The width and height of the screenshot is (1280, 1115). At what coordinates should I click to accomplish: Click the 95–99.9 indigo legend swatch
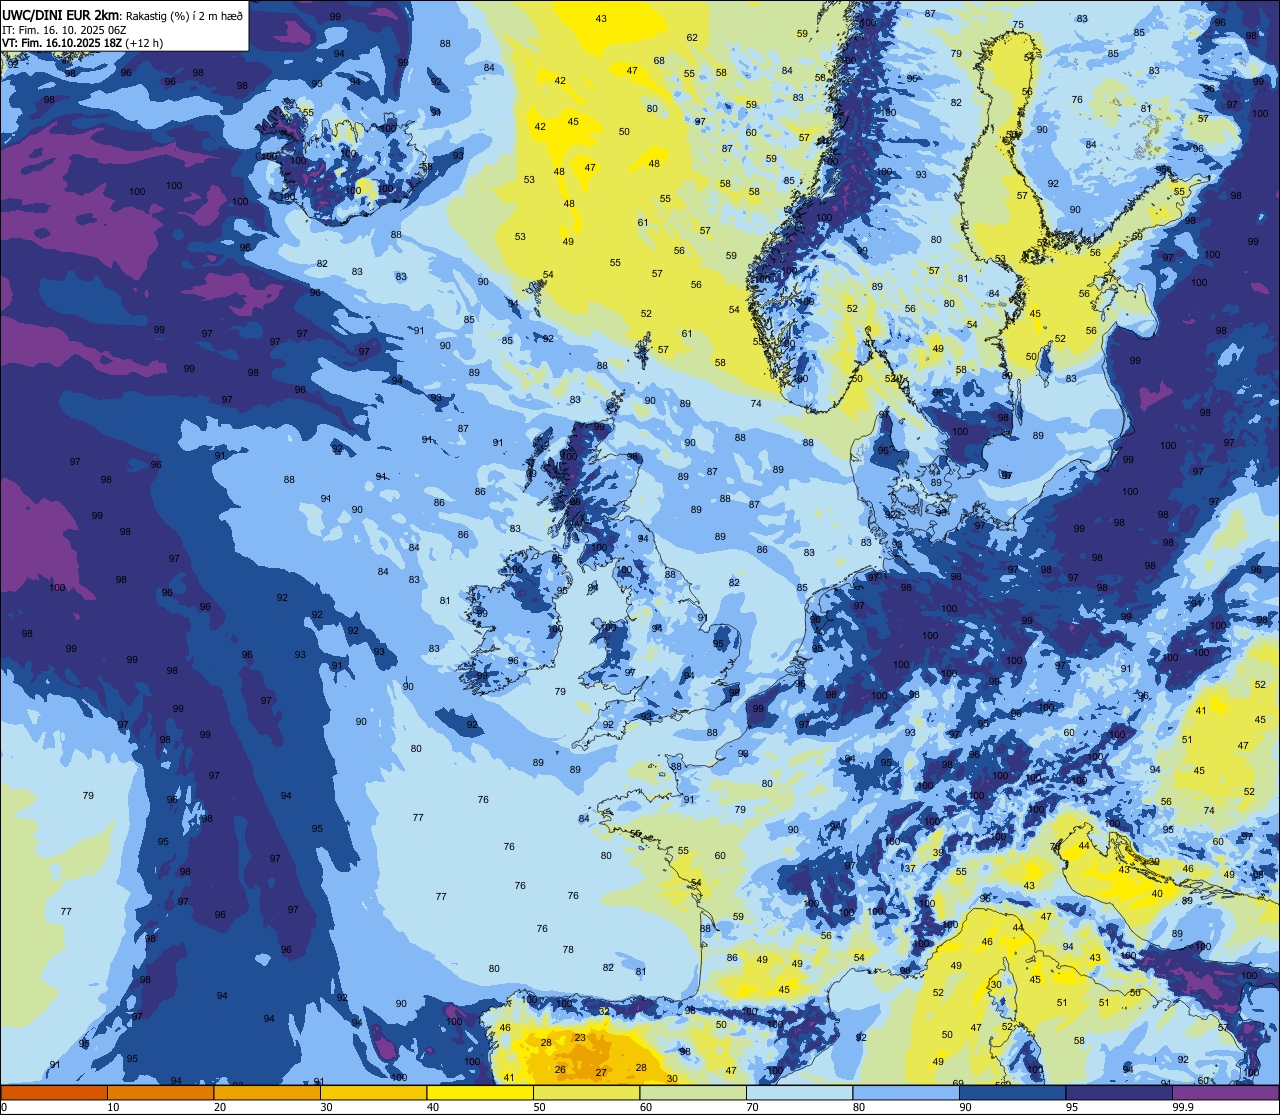click(x=1119, y=1092)
